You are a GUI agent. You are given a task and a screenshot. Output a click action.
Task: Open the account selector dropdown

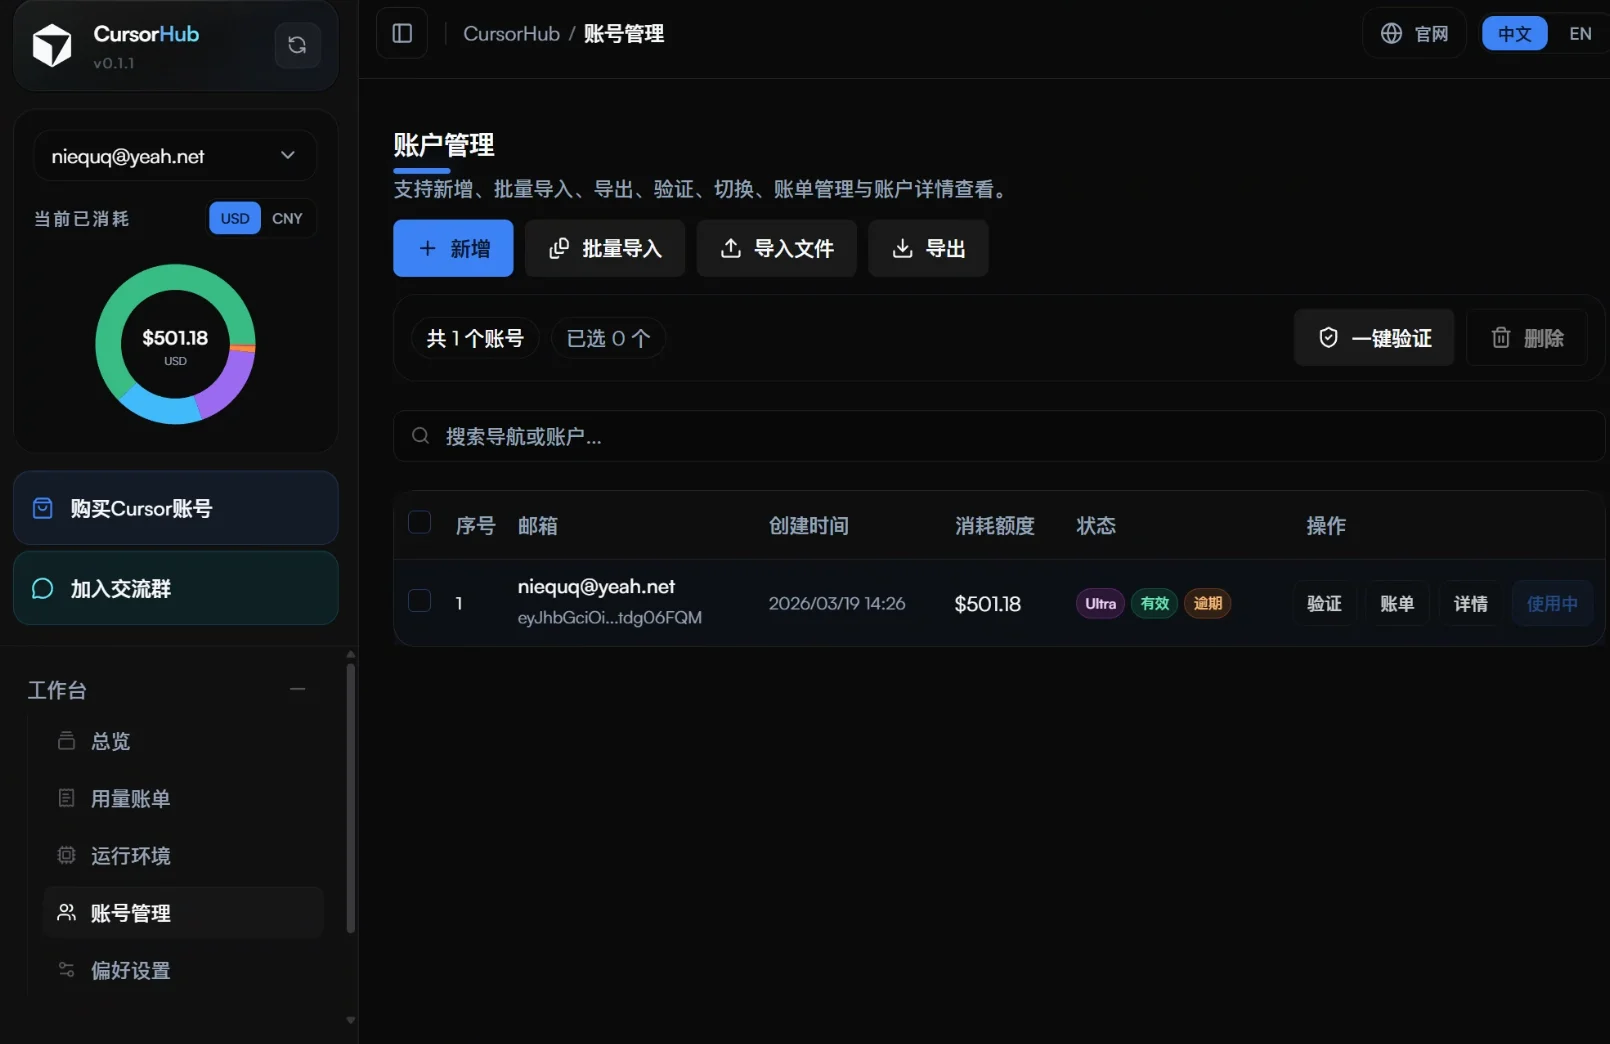[x=287, y=156]
